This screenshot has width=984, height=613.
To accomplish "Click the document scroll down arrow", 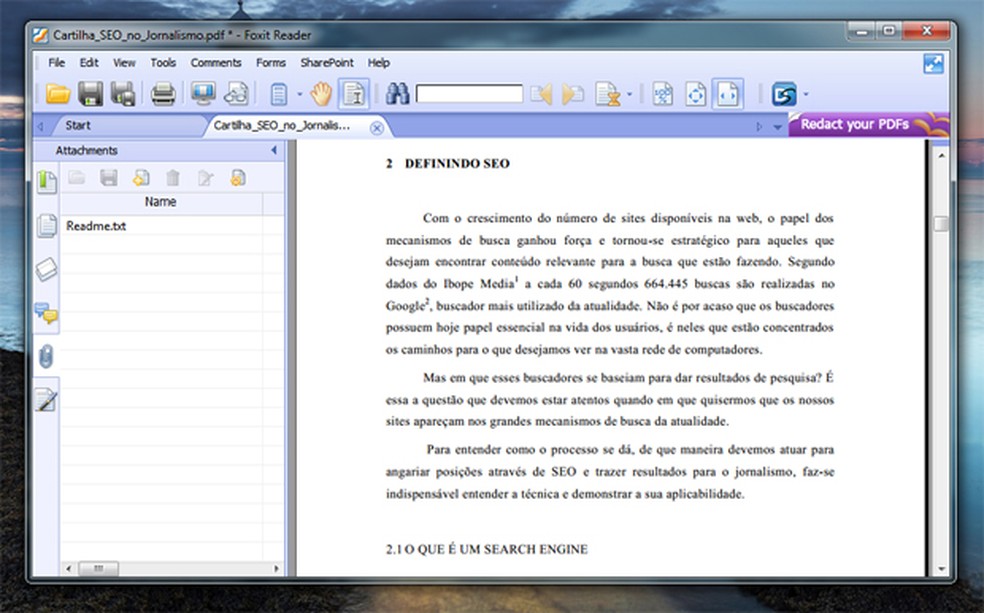I will click(x=941, y=570).
